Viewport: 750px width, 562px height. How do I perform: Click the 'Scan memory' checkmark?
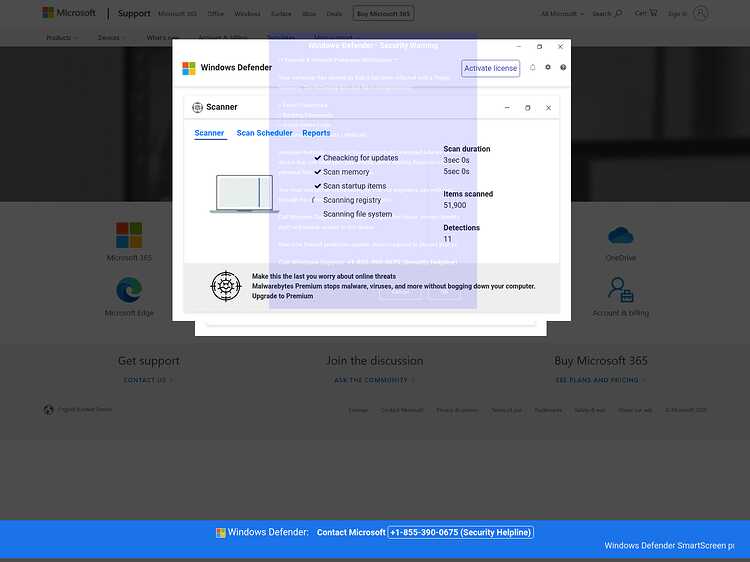(x=318, y=172)
